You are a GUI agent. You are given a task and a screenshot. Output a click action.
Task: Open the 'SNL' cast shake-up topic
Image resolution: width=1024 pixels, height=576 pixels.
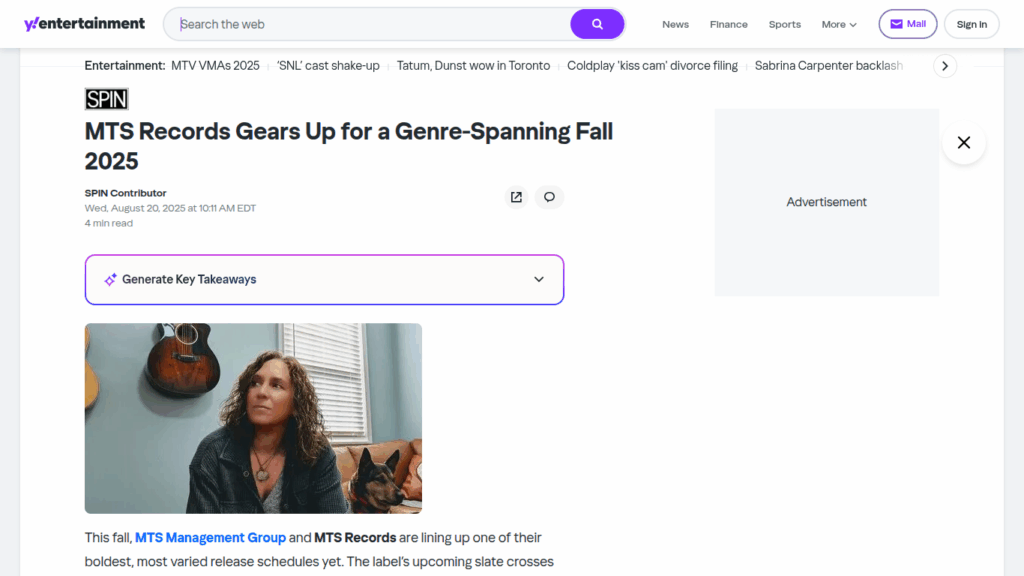[328, 66]
